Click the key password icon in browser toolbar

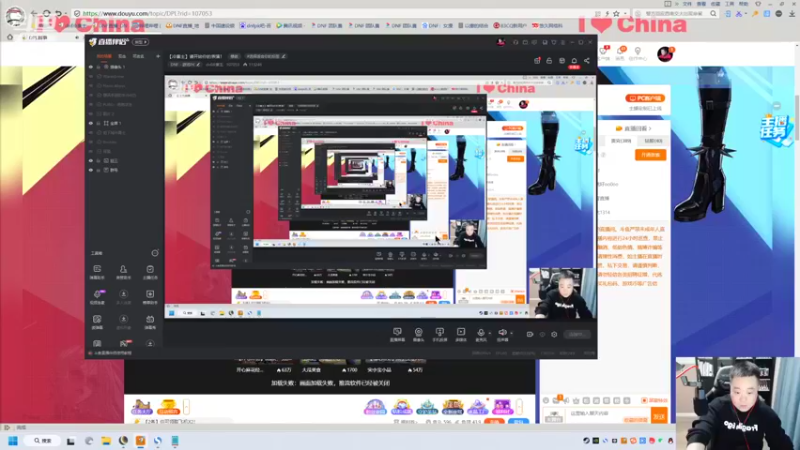pyautogui.click(x=754, y=14)
